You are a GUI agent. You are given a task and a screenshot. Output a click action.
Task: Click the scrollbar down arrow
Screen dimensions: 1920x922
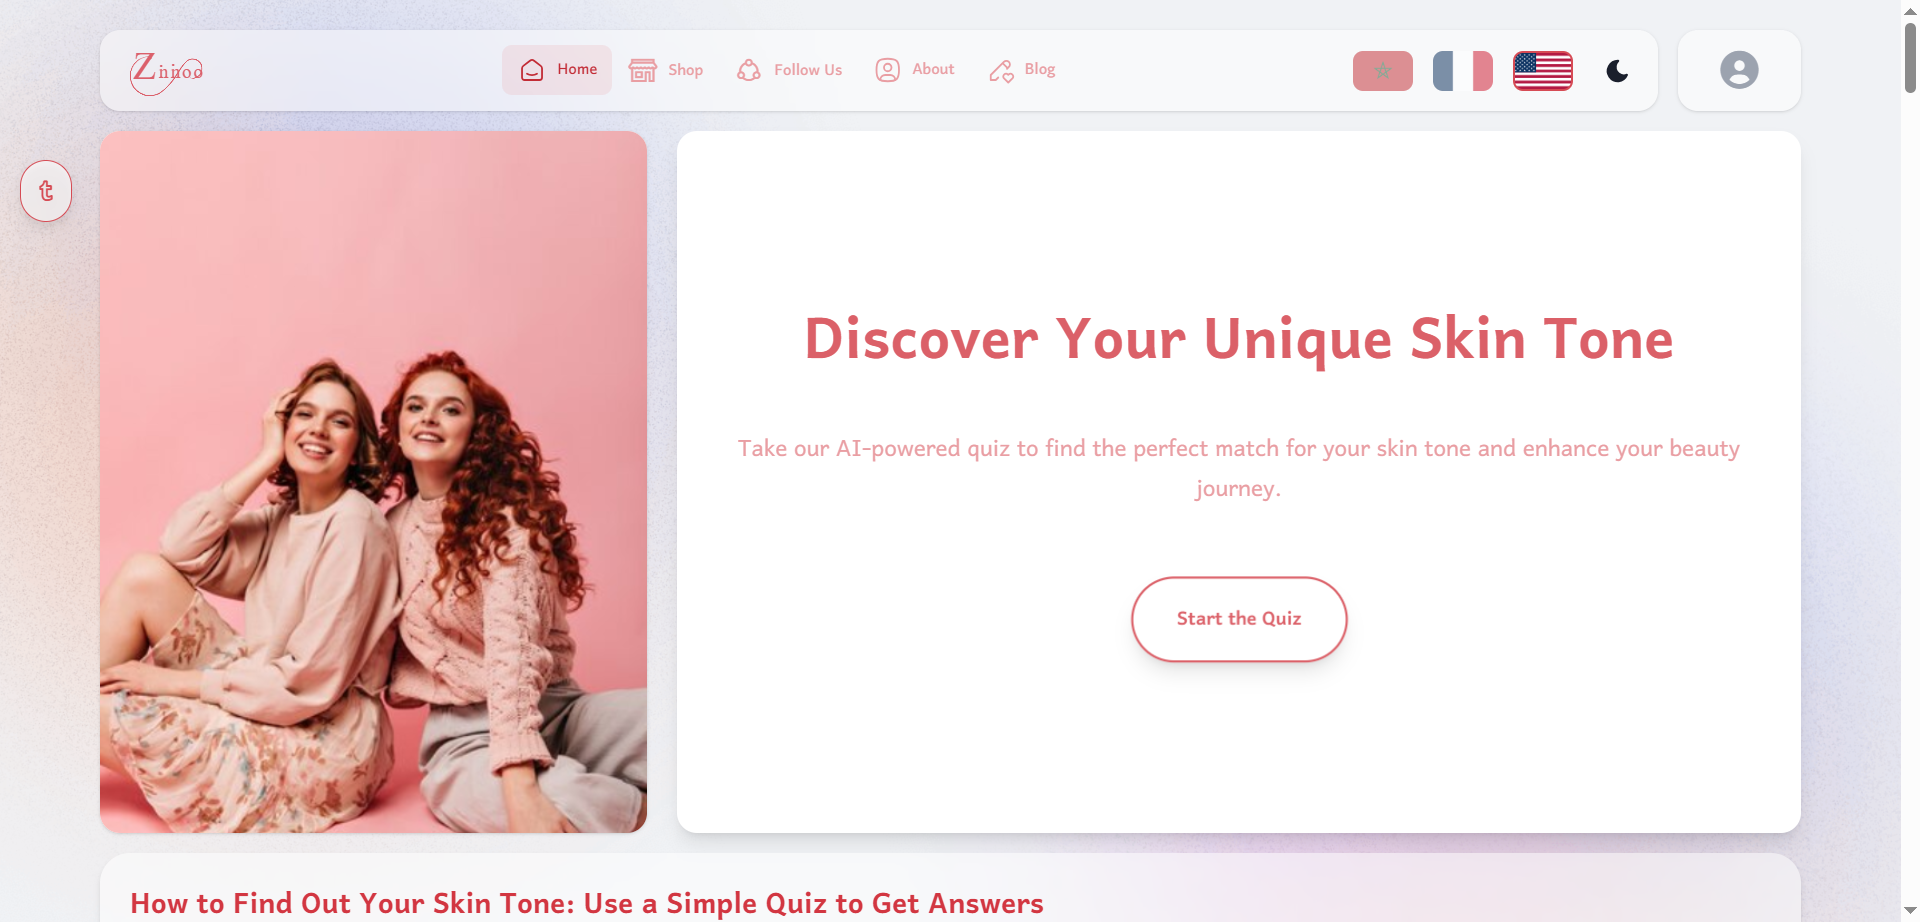tap(1910, 911)
